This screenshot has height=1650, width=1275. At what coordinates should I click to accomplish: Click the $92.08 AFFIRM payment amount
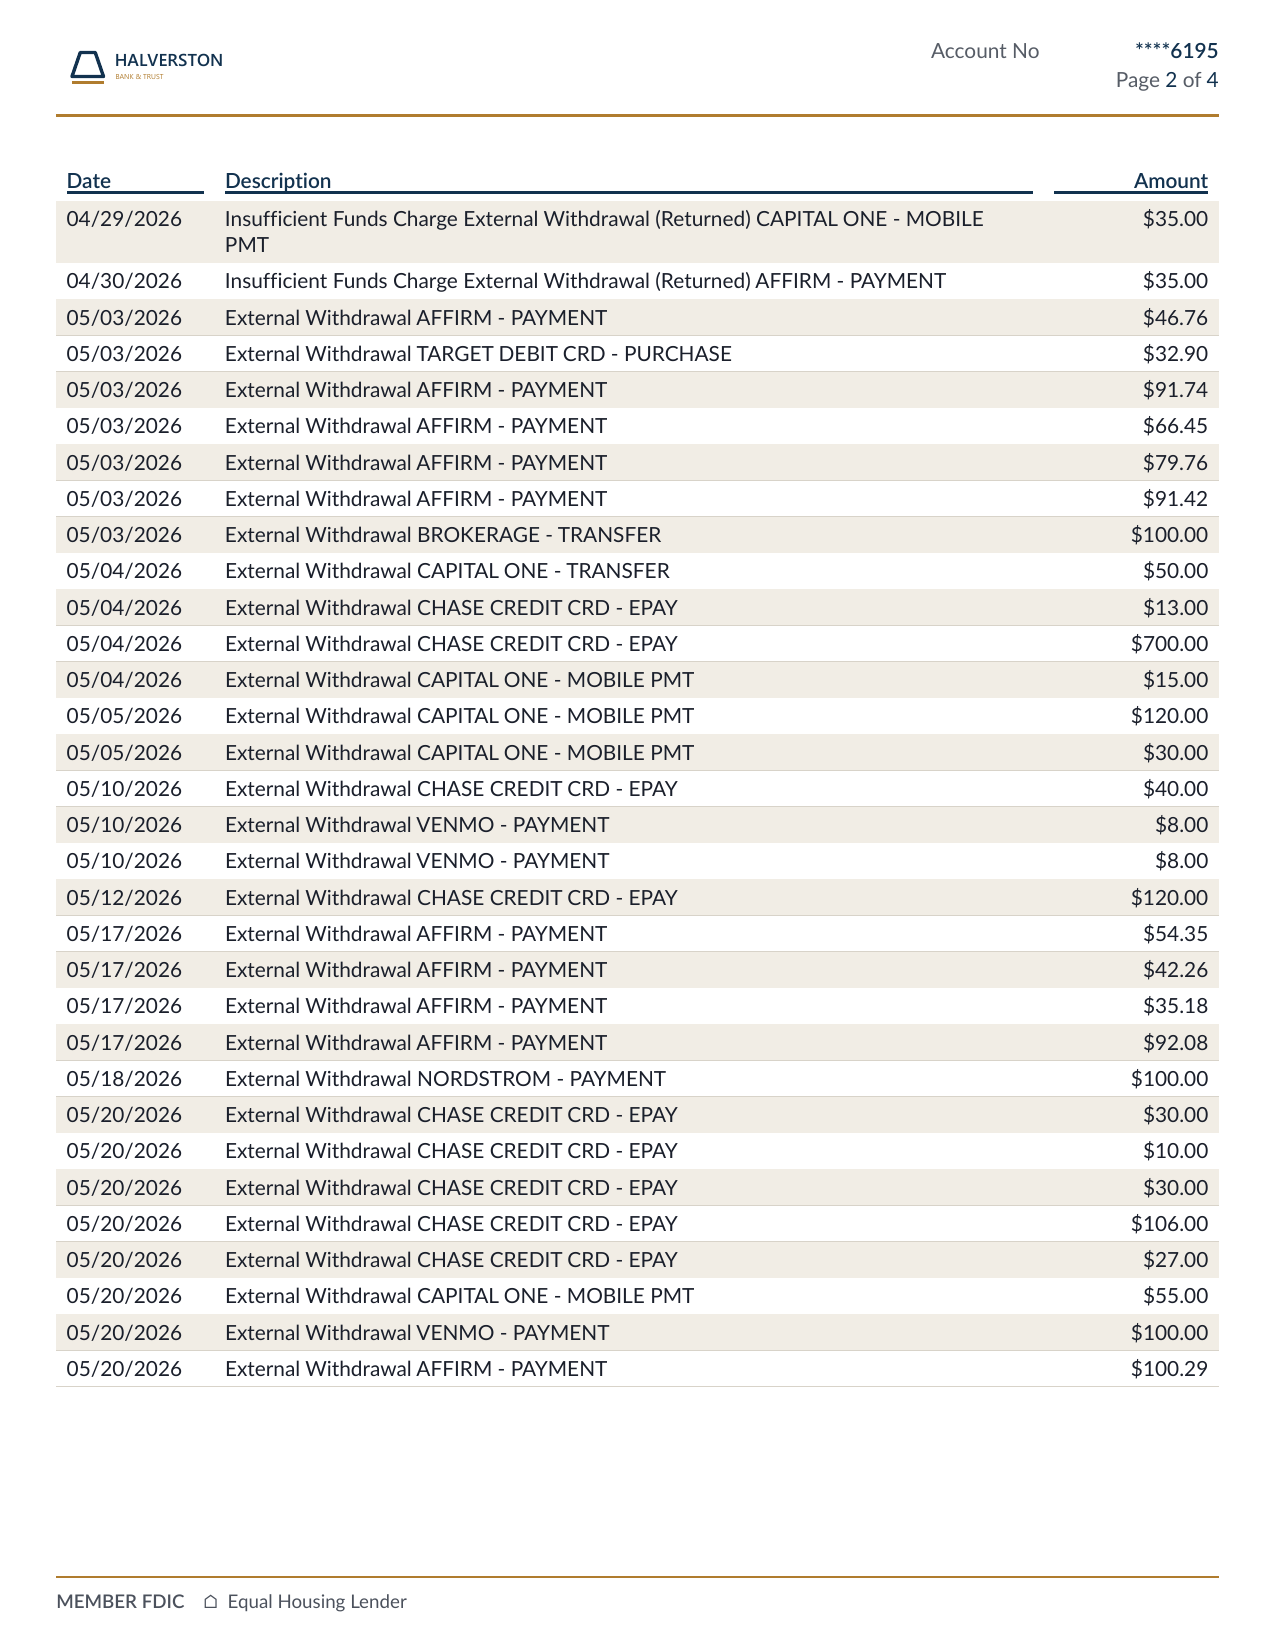click(x=1175, y=1043)
